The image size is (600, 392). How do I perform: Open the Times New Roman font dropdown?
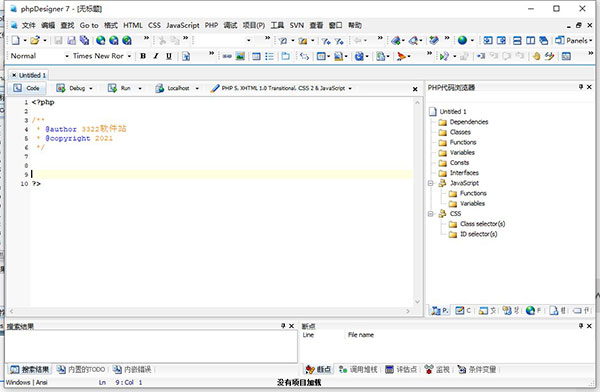point(102,56)
